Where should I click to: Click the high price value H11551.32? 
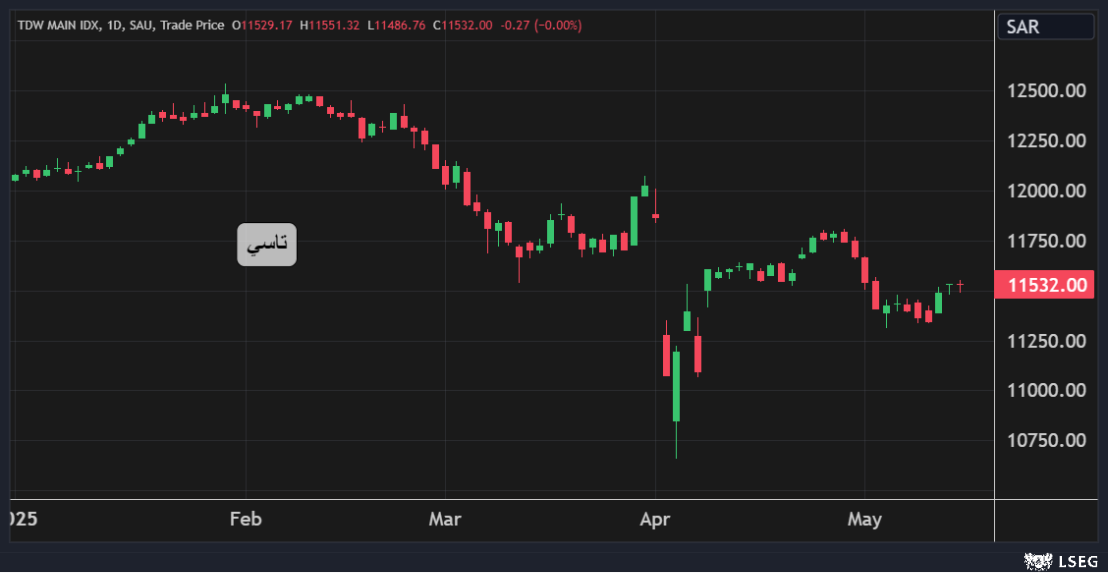329,25
